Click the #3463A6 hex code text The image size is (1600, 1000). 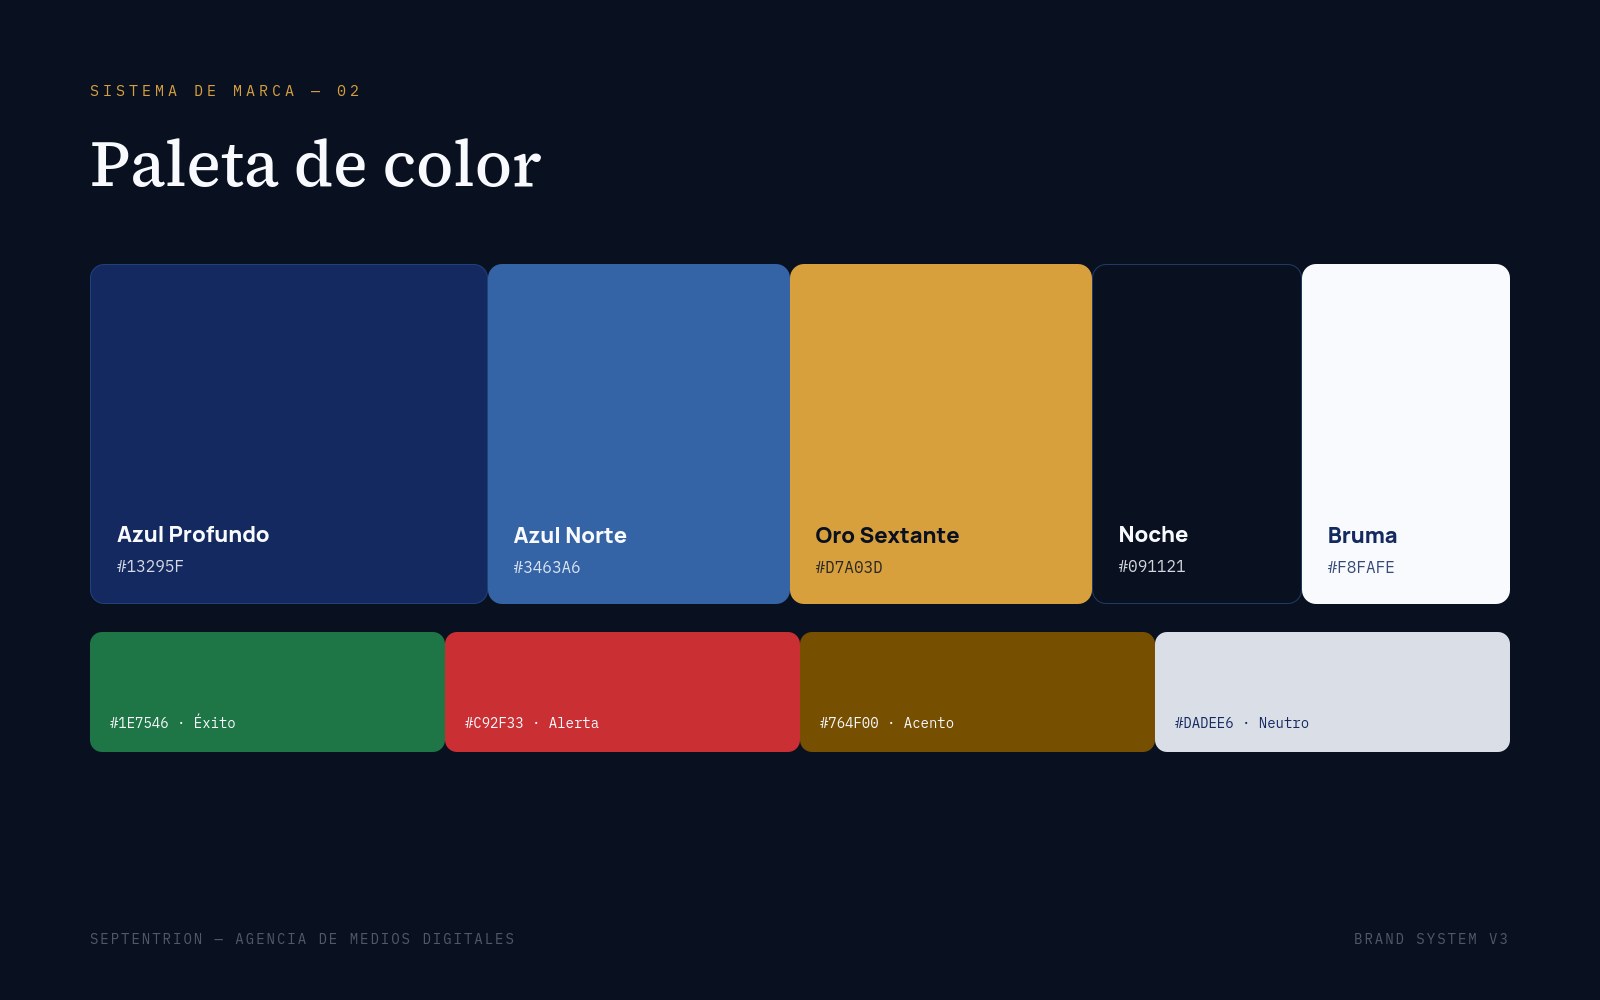(547, 567)
